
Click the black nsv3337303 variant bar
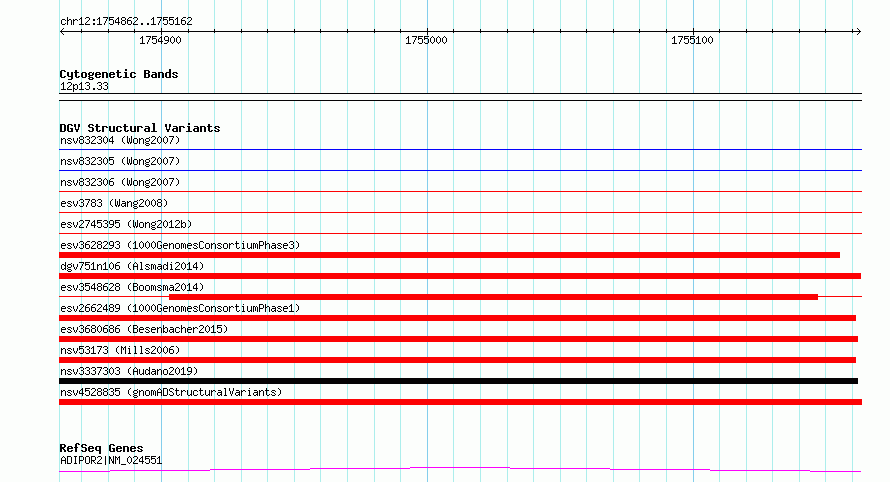pyautogui.click(x=458, y=381)
